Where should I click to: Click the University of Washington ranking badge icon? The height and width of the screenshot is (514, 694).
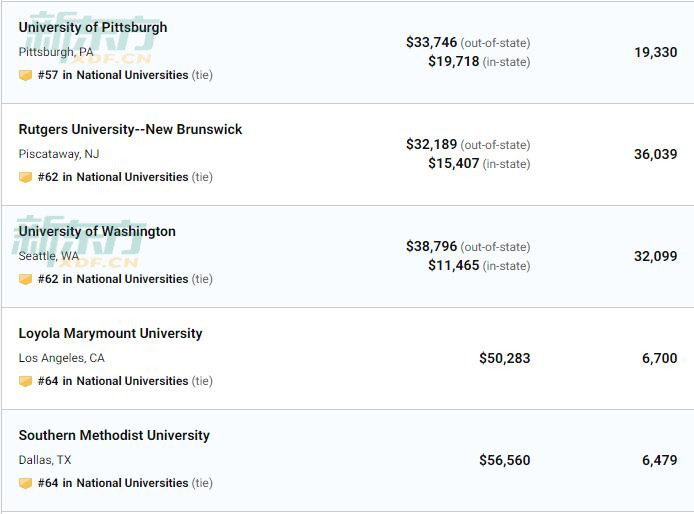pyautogui.click(x=25, y=279)
